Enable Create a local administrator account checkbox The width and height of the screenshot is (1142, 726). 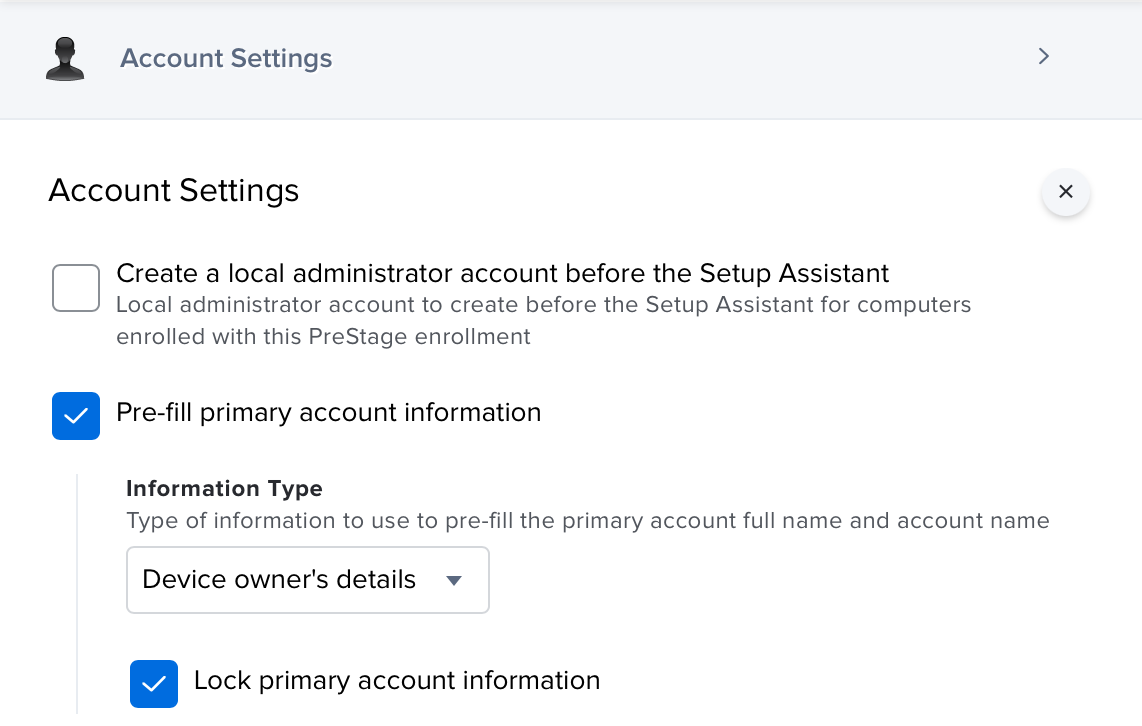coord(76,288)
